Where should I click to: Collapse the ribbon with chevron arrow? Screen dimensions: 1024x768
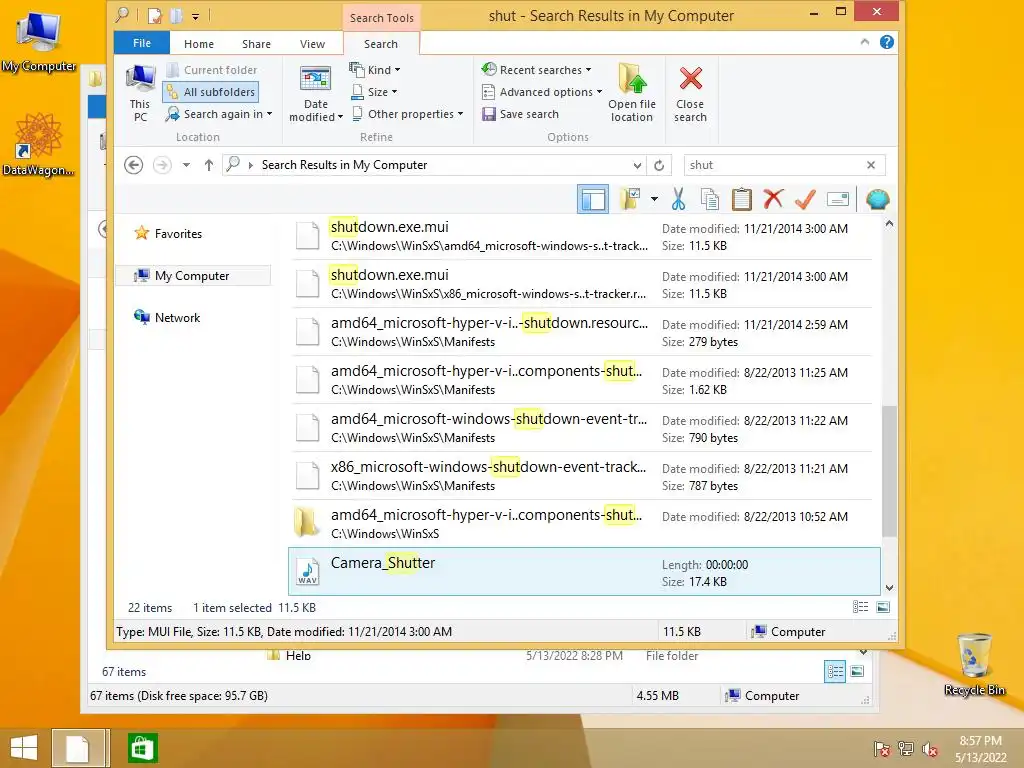click(865, 42)
